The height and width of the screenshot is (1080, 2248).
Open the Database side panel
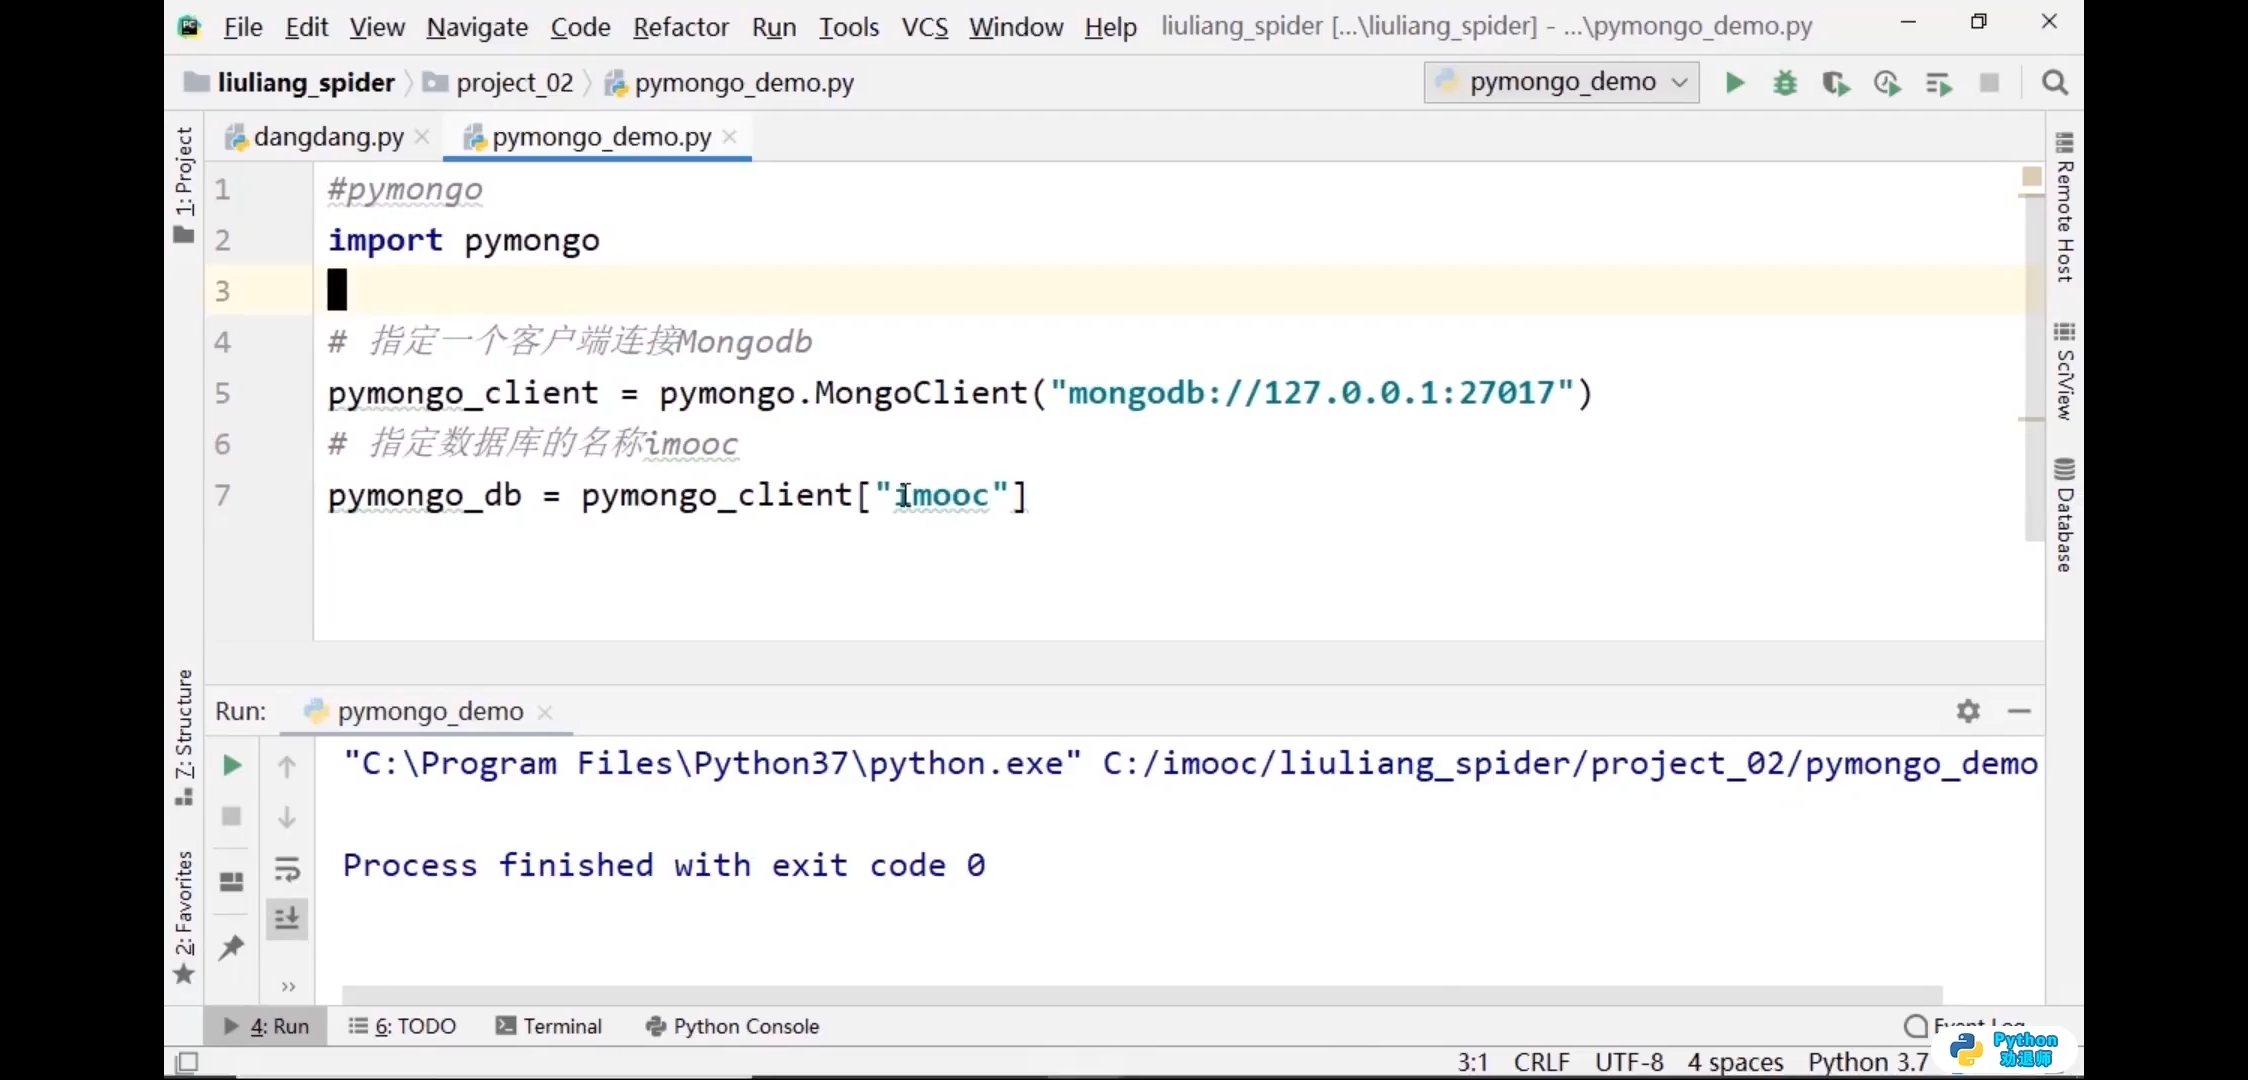pos(2064,517)
